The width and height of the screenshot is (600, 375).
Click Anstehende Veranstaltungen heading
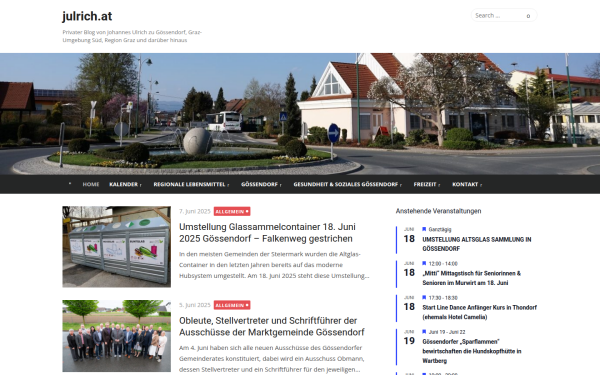pyautogui.click(x=439, y=211)
